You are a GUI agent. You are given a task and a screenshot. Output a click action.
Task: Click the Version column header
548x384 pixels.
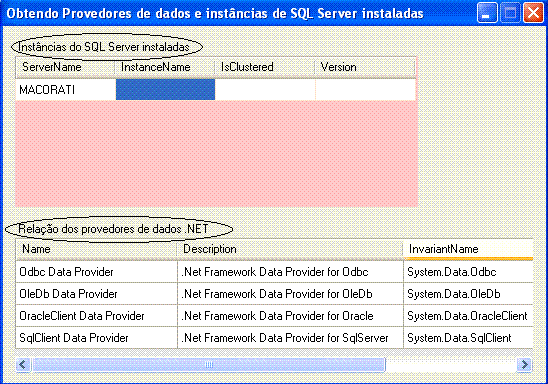(365, 67)
